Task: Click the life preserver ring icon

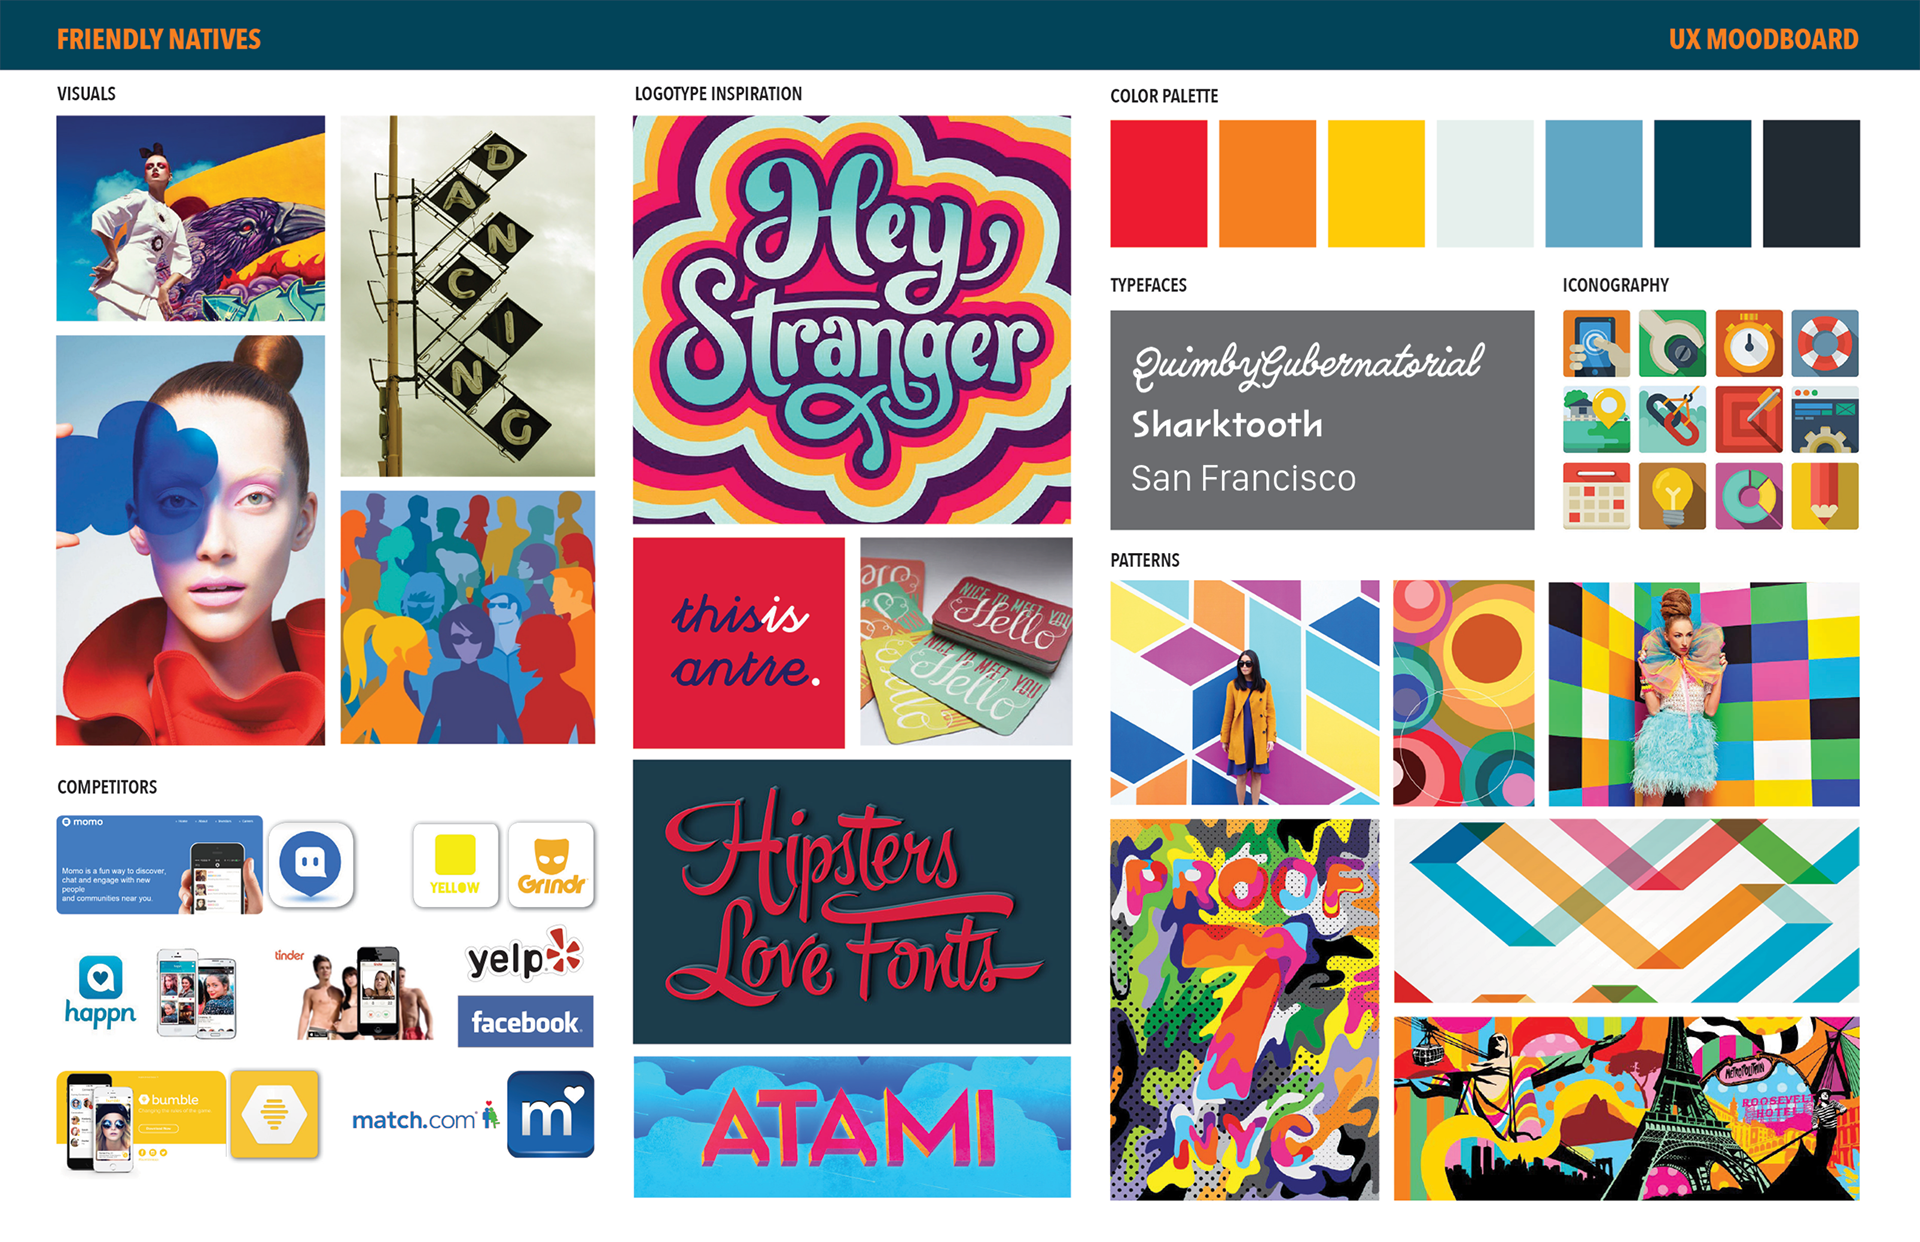Action: (x=1824, y=343)
